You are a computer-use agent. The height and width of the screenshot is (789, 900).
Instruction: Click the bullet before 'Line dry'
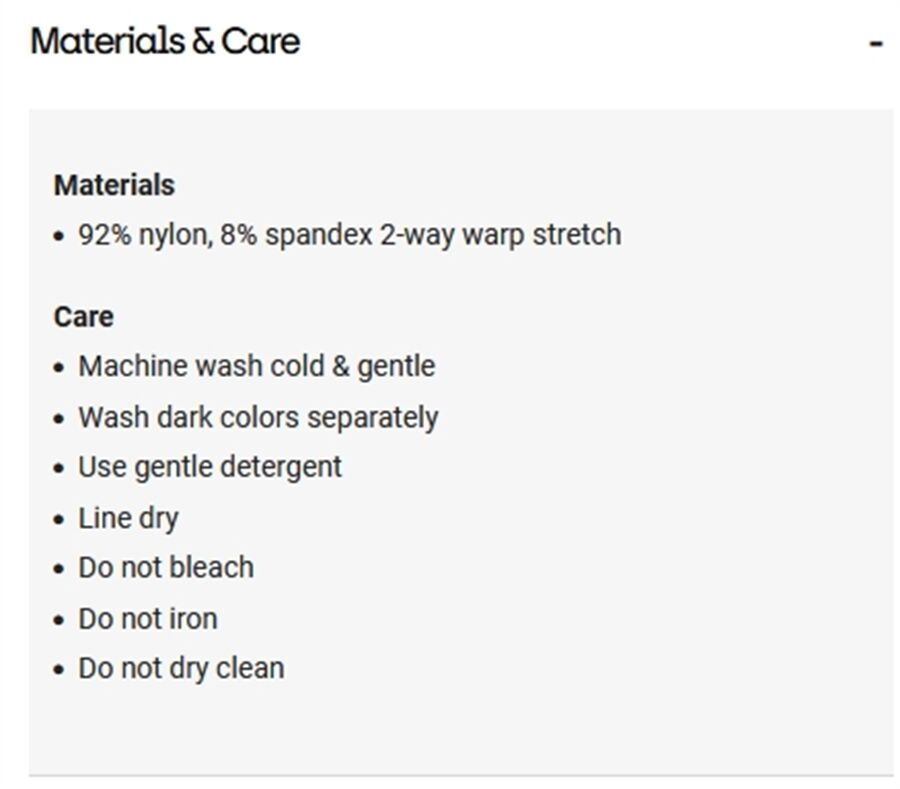click(x=59, y=520)
